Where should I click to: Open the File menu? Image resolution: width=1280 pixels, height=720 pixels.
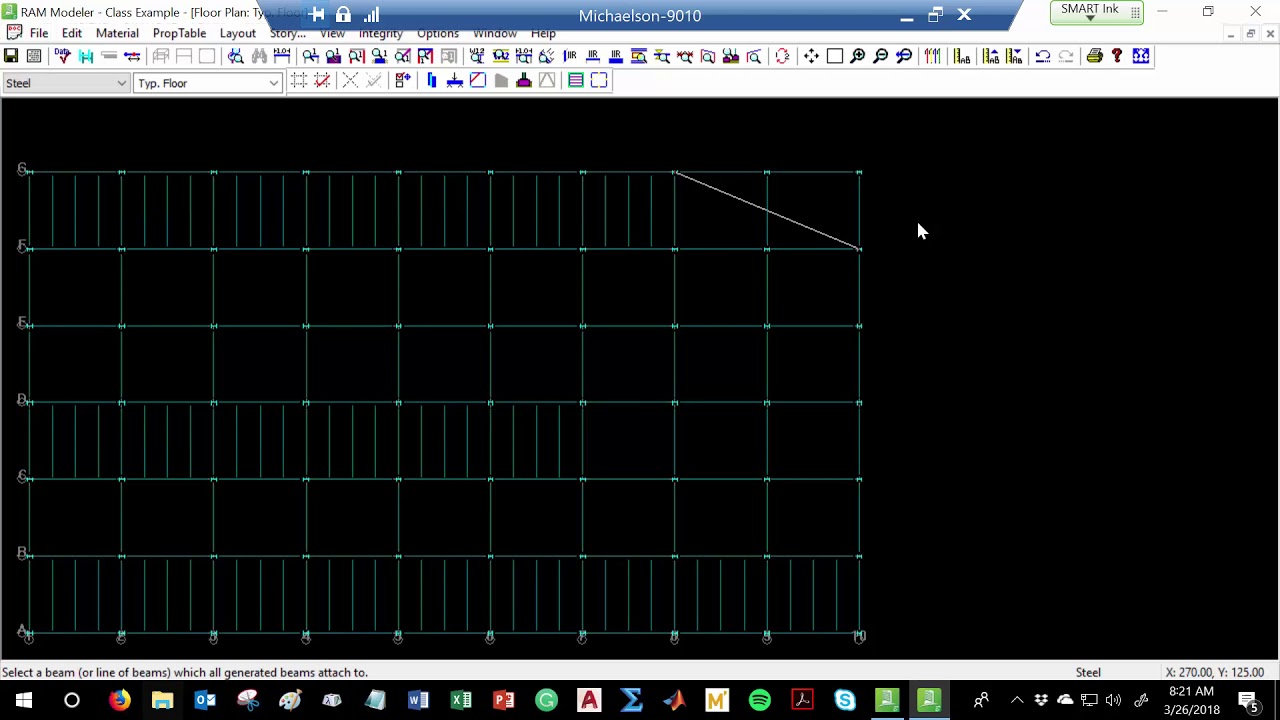tap(39, 33)
